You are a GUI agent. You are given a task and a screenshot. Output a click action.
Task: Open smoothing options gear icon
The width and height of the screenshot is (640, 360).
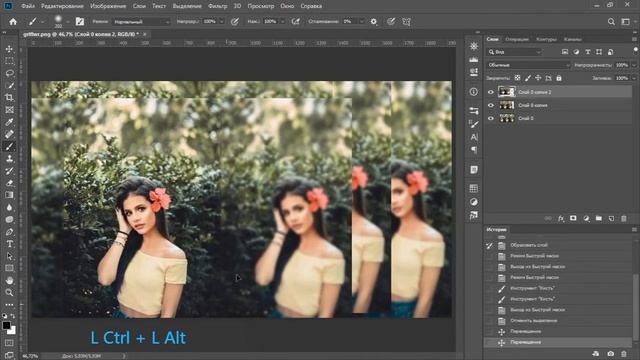point(373,22)
